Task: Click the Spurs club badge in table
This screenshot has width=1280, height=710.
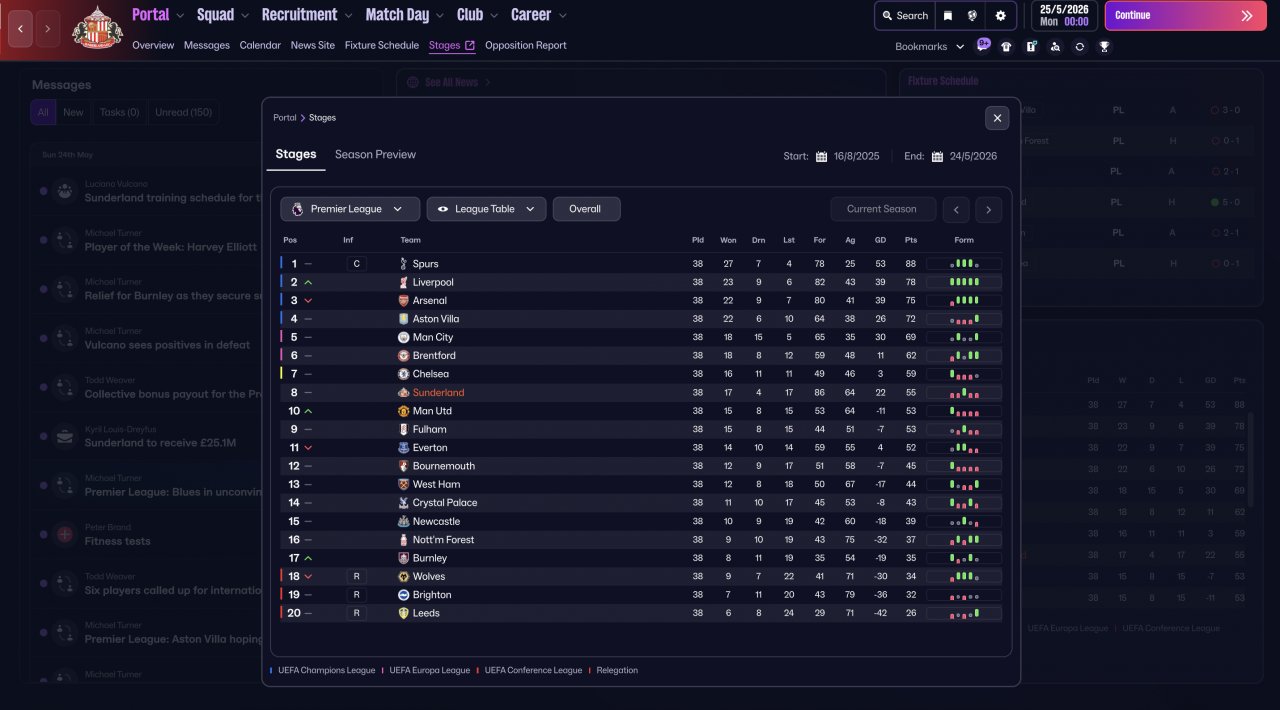Action: pos(403,264)
